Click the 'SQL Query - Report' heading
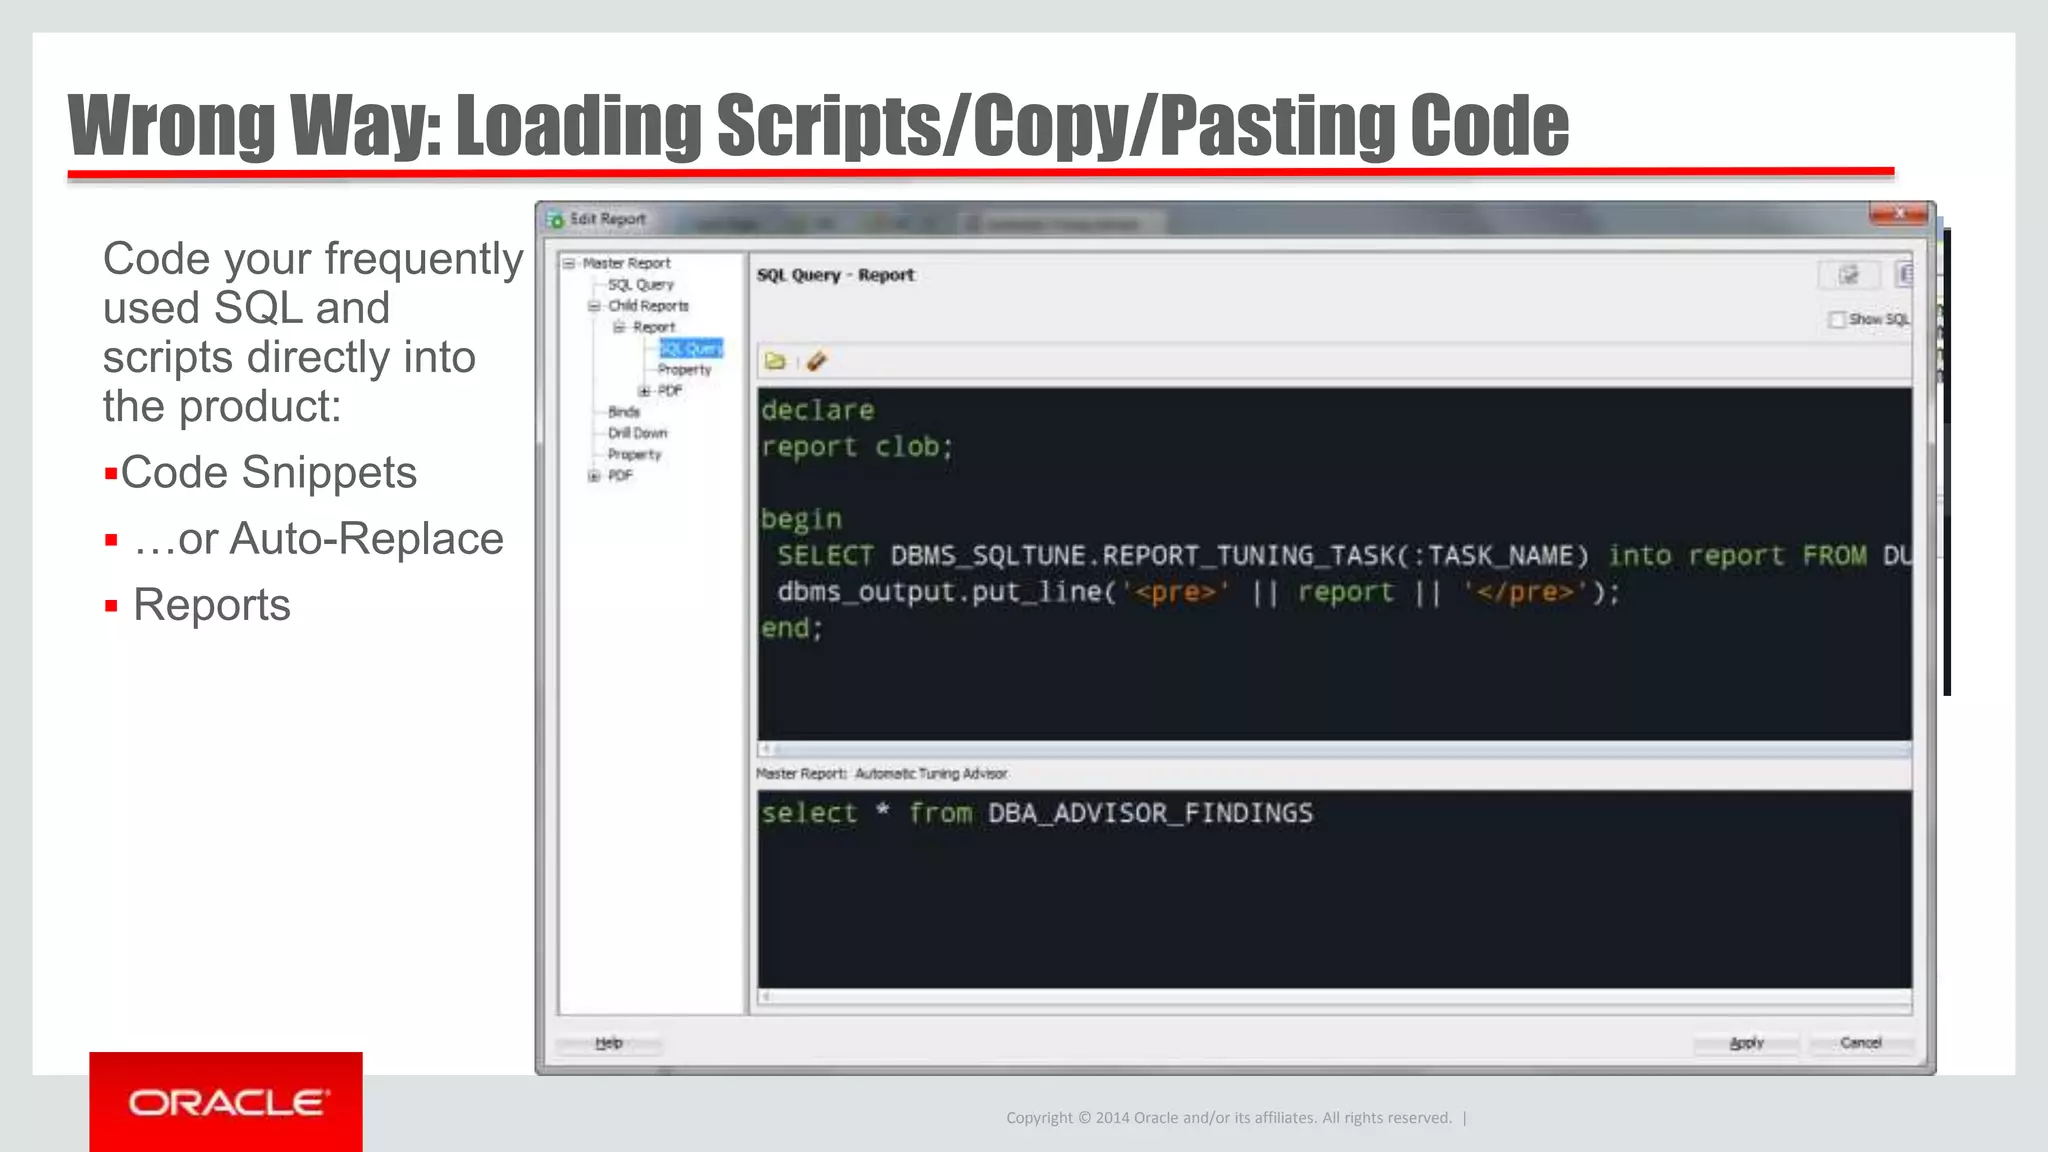The width and height of the screenshot is (2048, 1152). tap(835, 275)
